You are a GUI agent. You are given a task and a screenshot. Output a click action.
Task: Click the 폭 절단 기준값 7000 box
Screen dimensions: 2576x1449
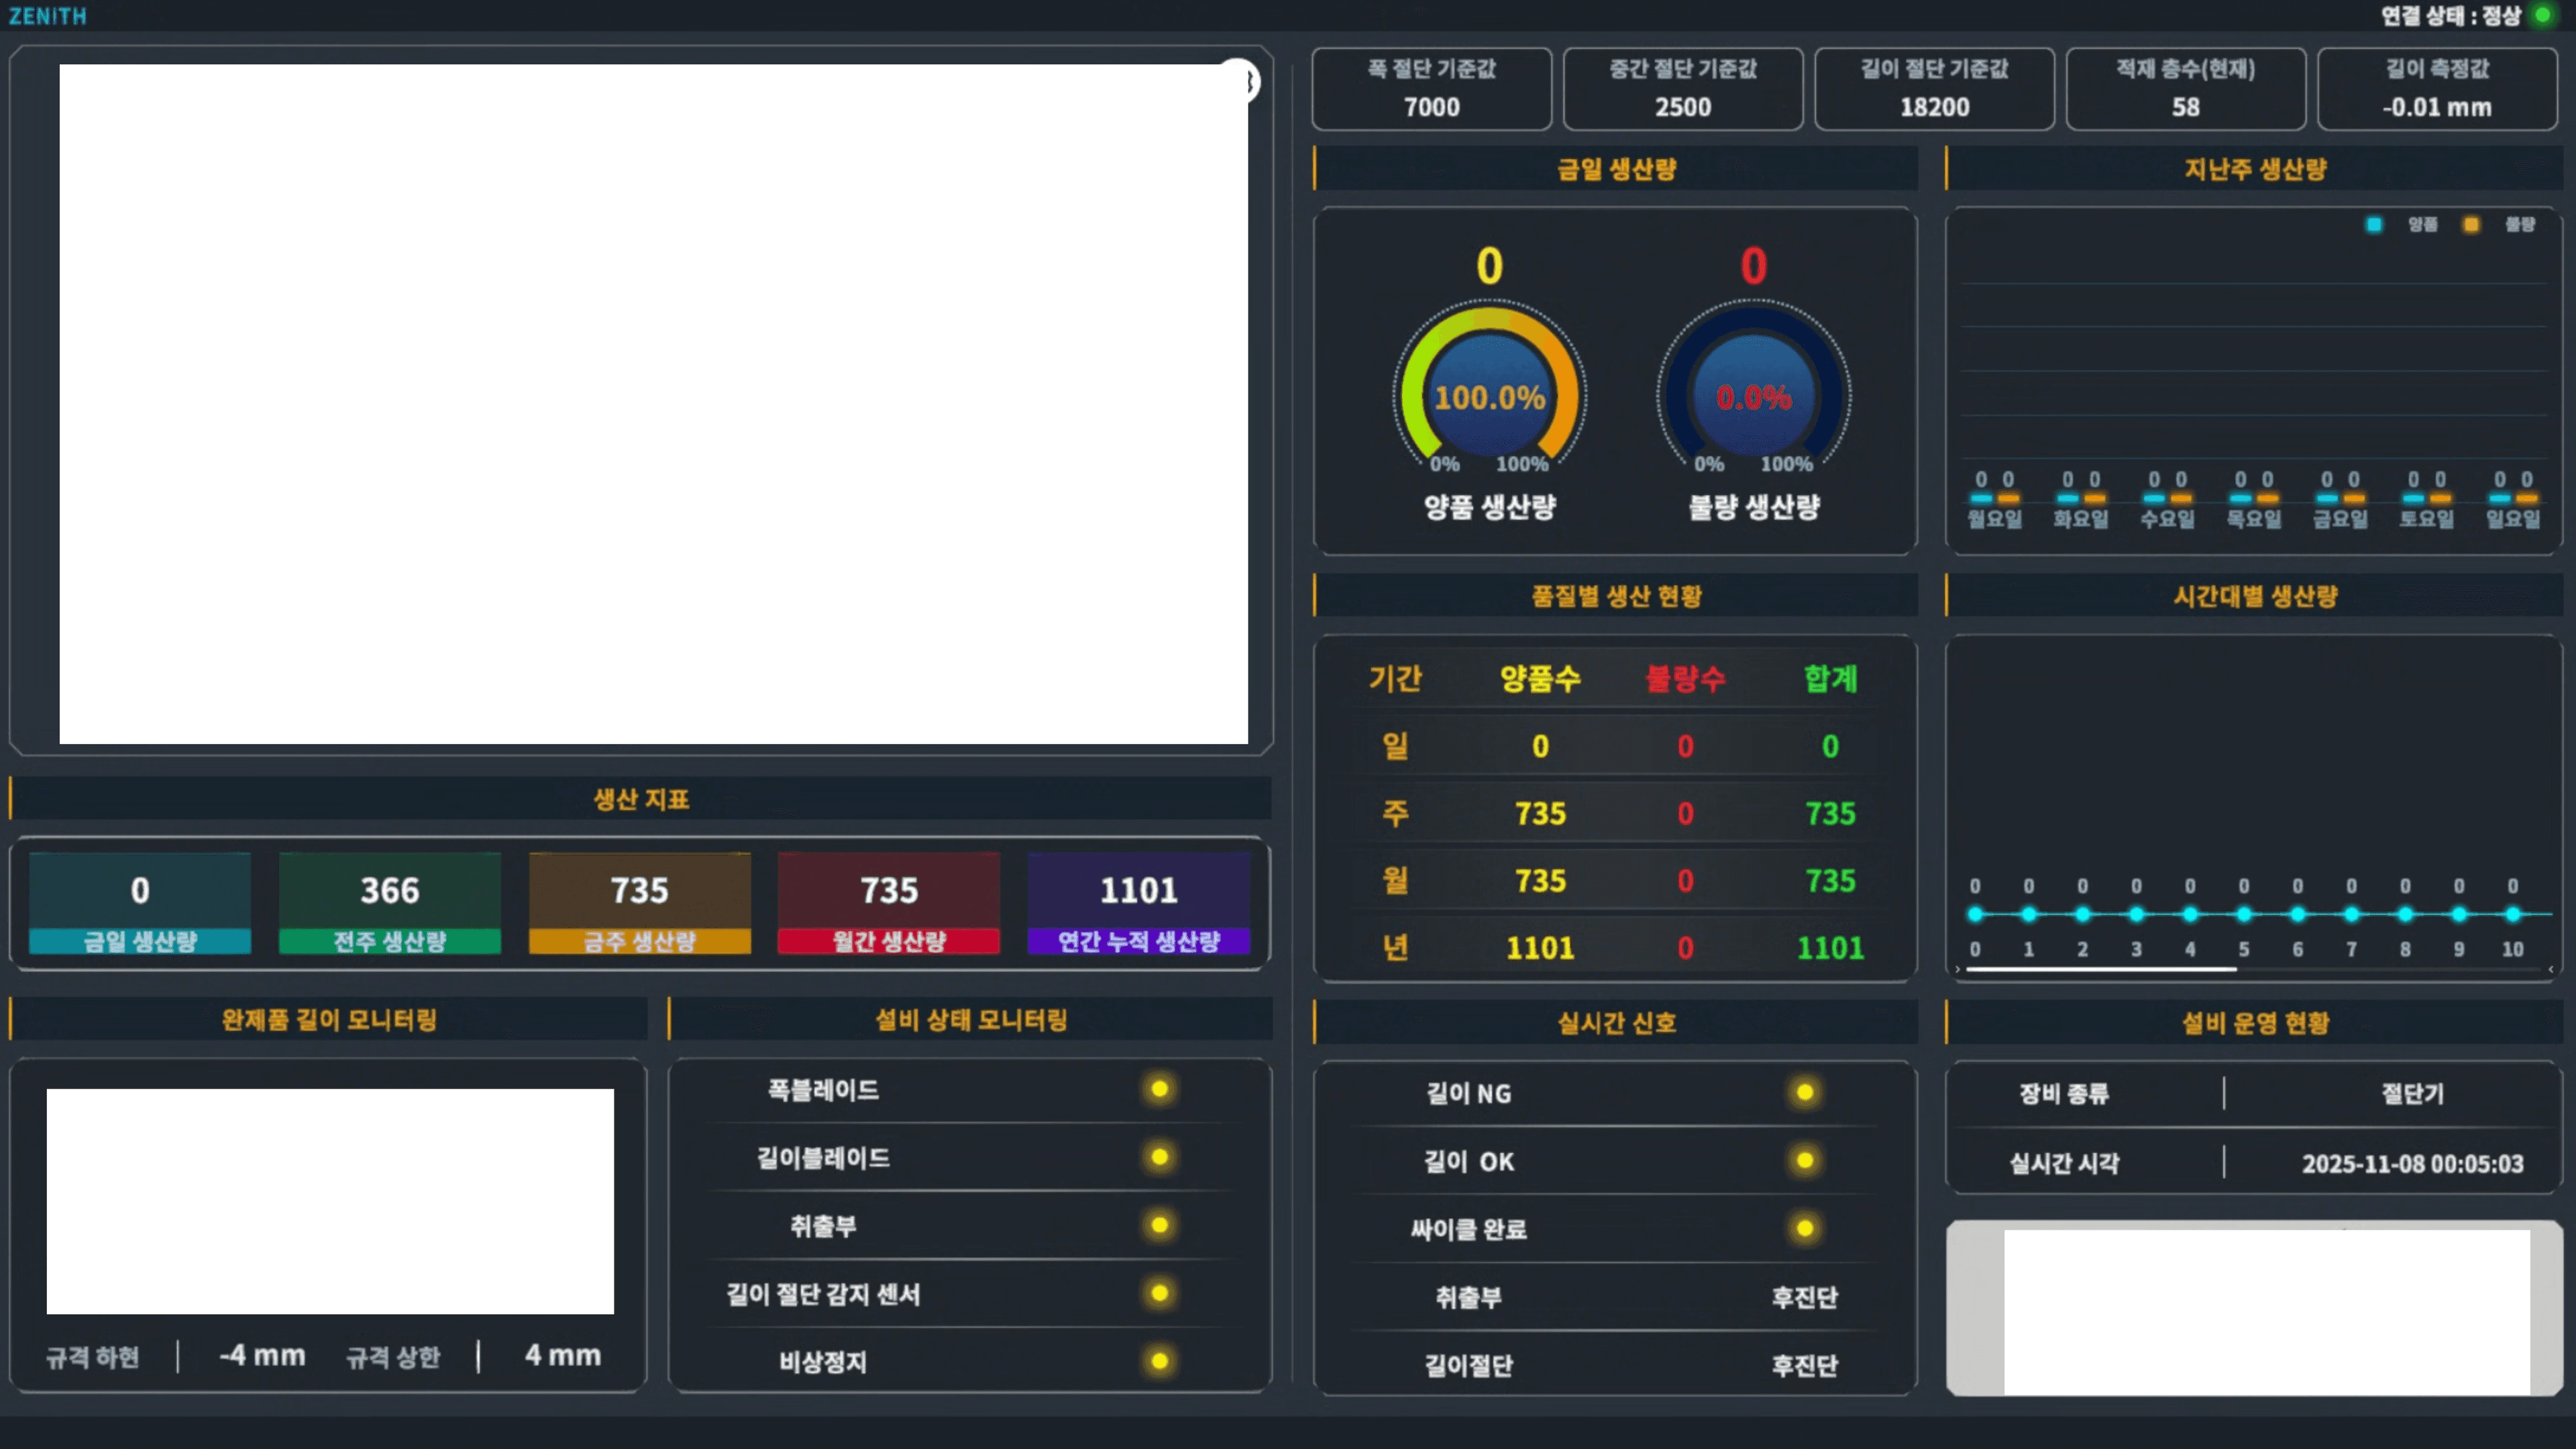click(x=1431, y=89)
